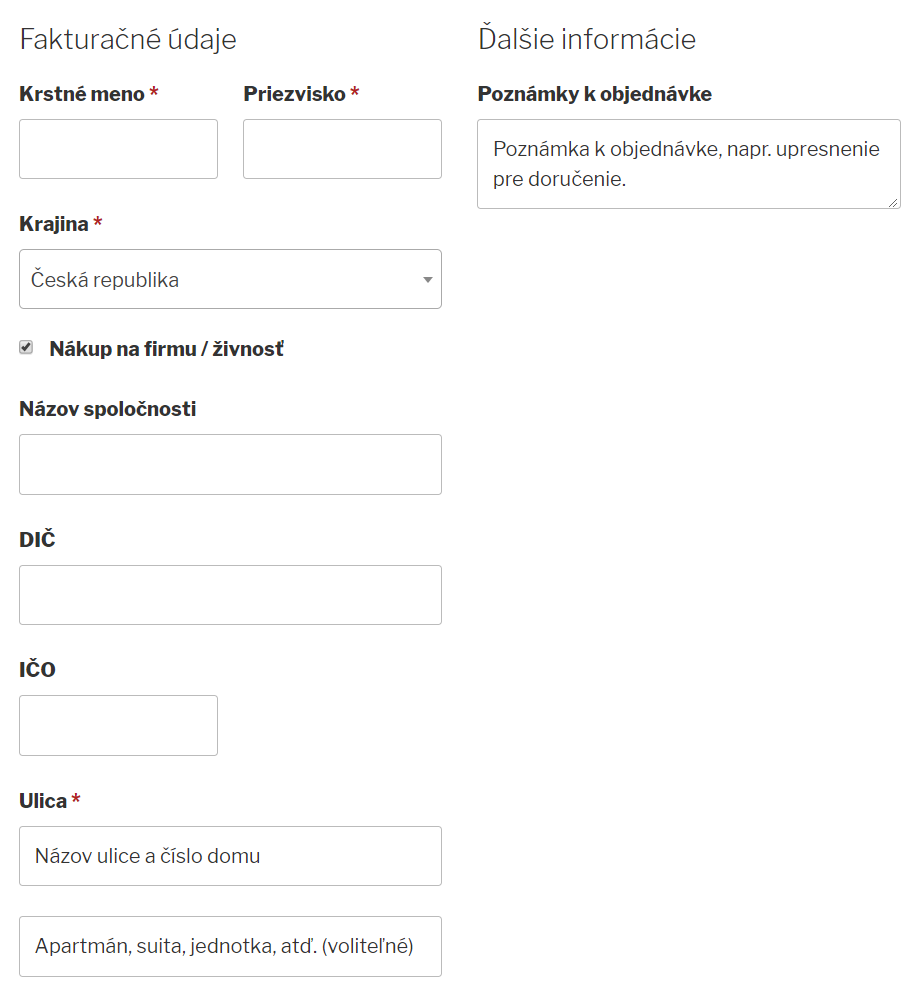Click the DIČ input field
Viewport: 920px width, 1000px height.
230,595
